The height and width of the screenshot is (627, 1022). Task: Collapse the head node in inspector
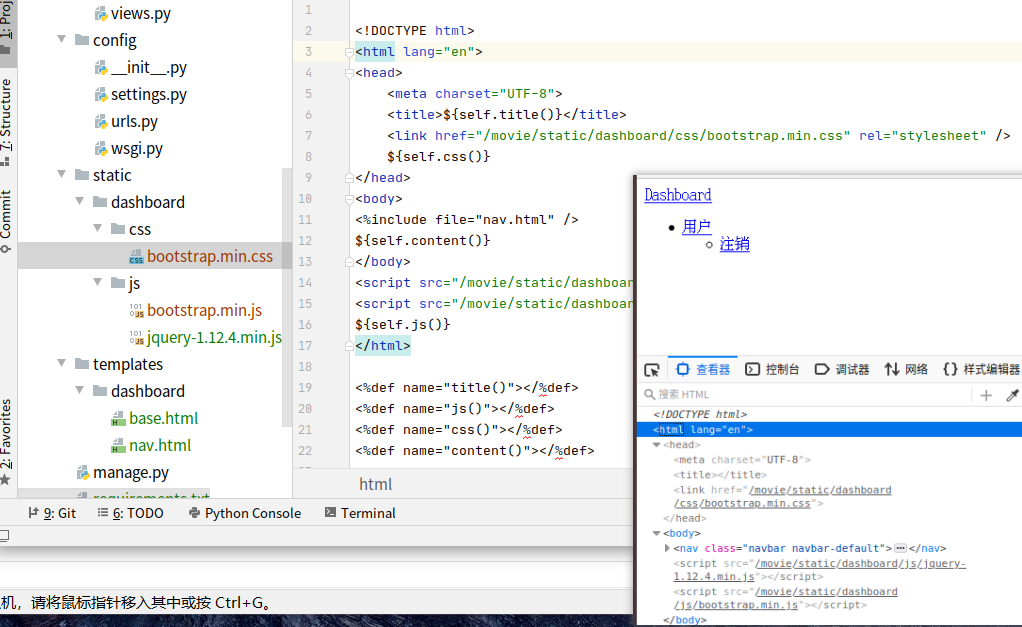click(656, 445)
